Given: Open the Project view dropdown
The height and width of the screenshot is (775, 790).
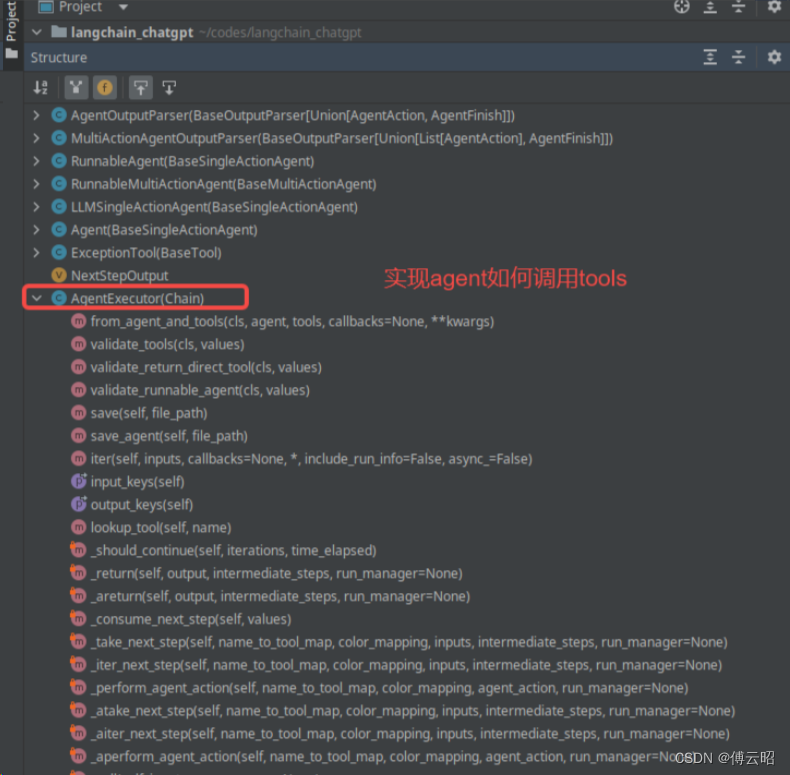Looking at the screenshot, I should (123, 7).
